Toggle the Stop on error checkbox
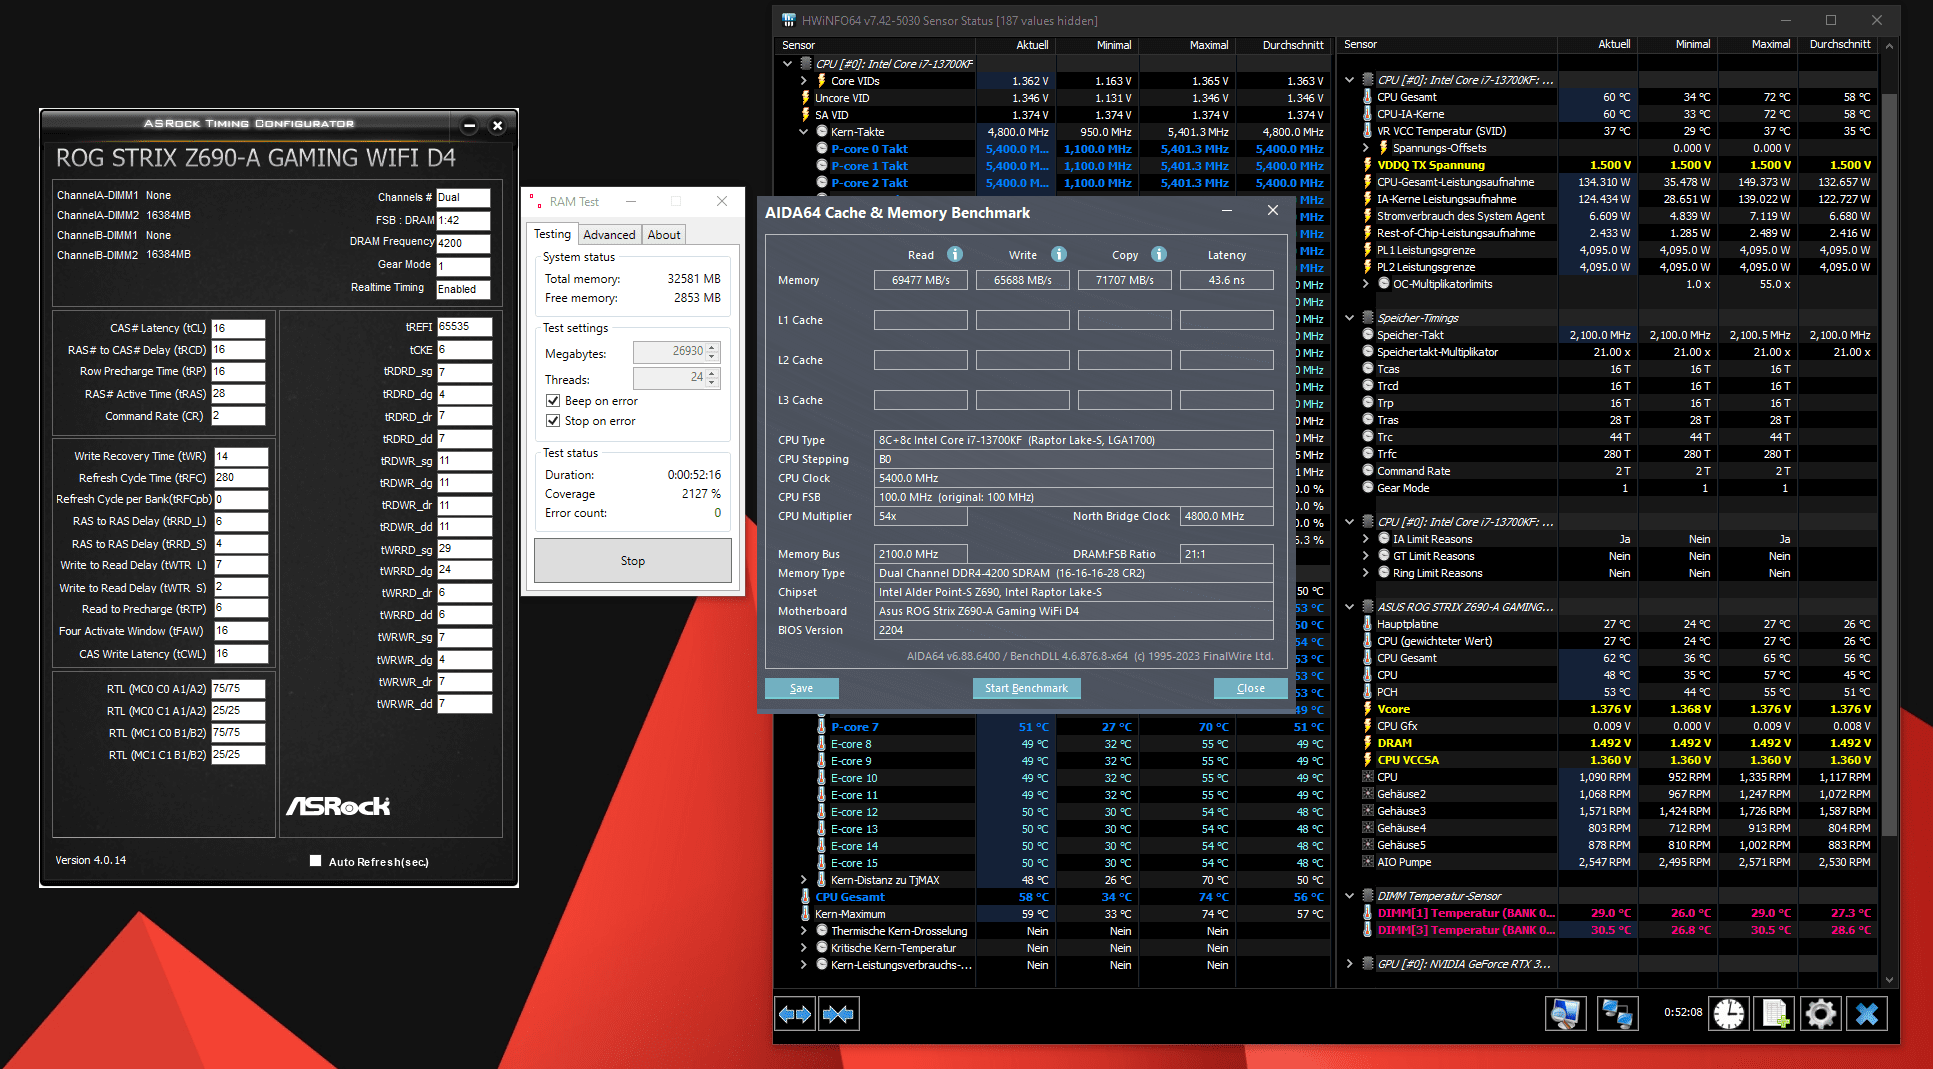 [552, 420]
